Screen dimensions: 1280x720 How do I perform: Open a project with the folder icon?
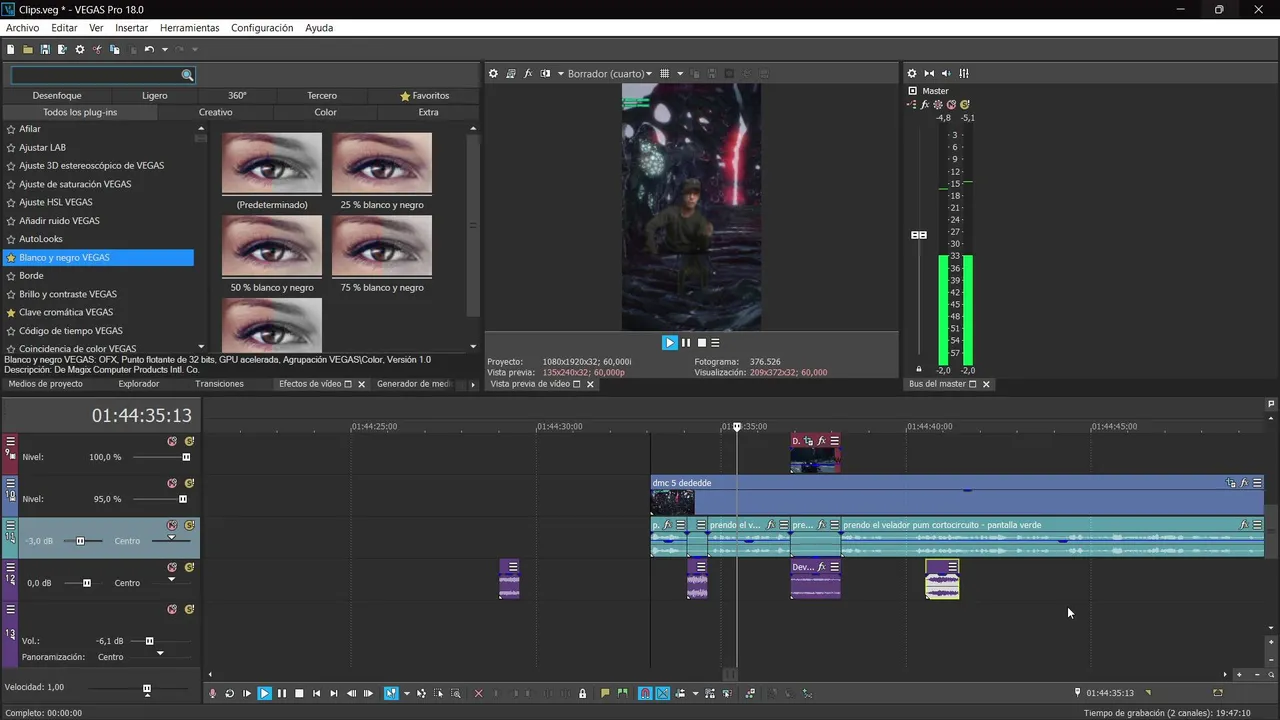(28, 50)
